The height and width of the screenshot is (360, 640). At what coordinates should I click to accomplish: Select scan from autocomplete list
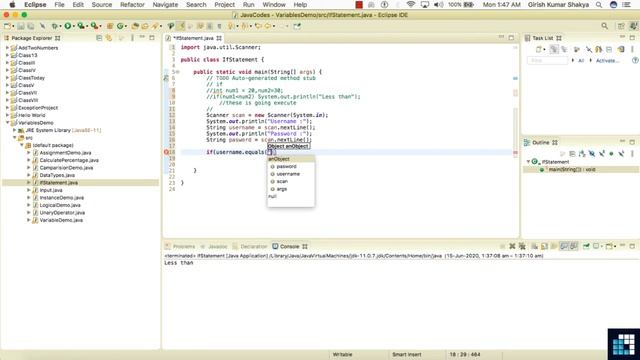coord(291,181)
